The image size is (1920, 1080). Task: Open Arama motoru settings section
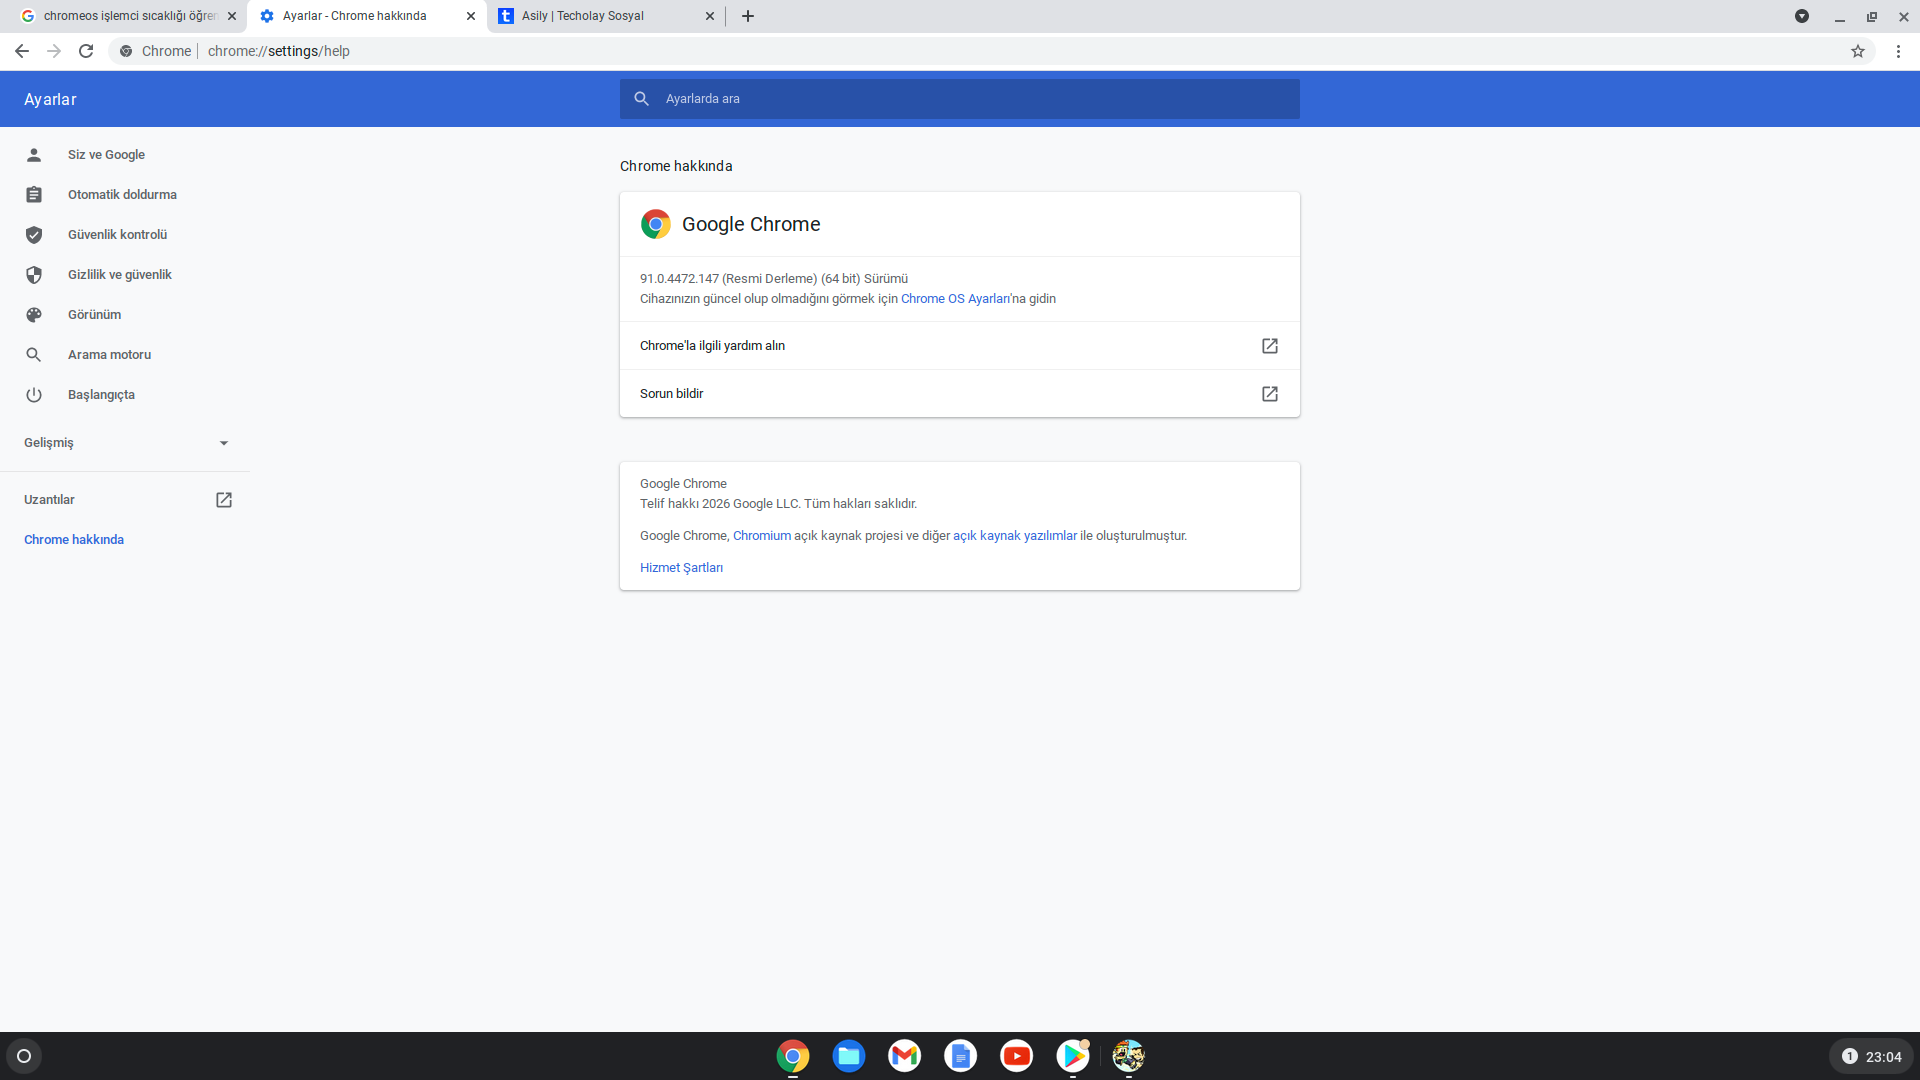[125, 355]
